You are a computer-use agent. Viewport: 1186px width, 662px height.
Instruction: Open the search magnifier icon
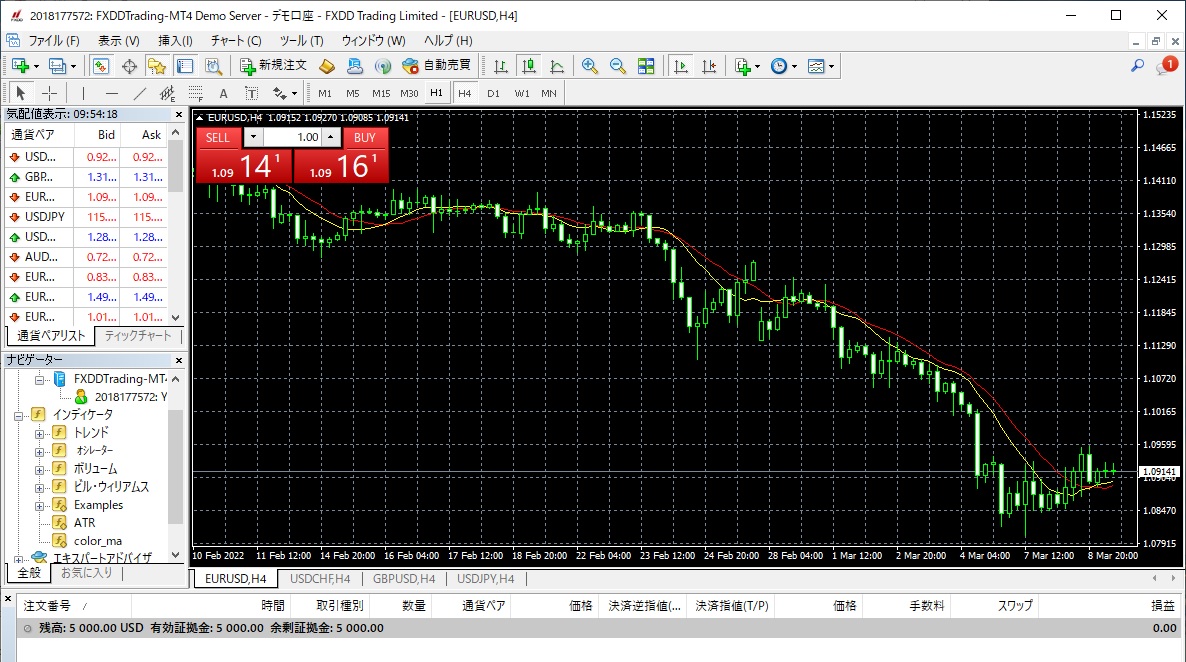(x=1137, y=66)
